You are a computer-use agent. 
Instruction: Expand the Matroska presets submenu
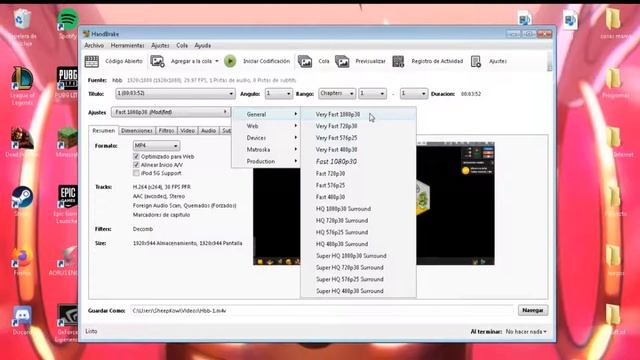click(x=266, y=150)
